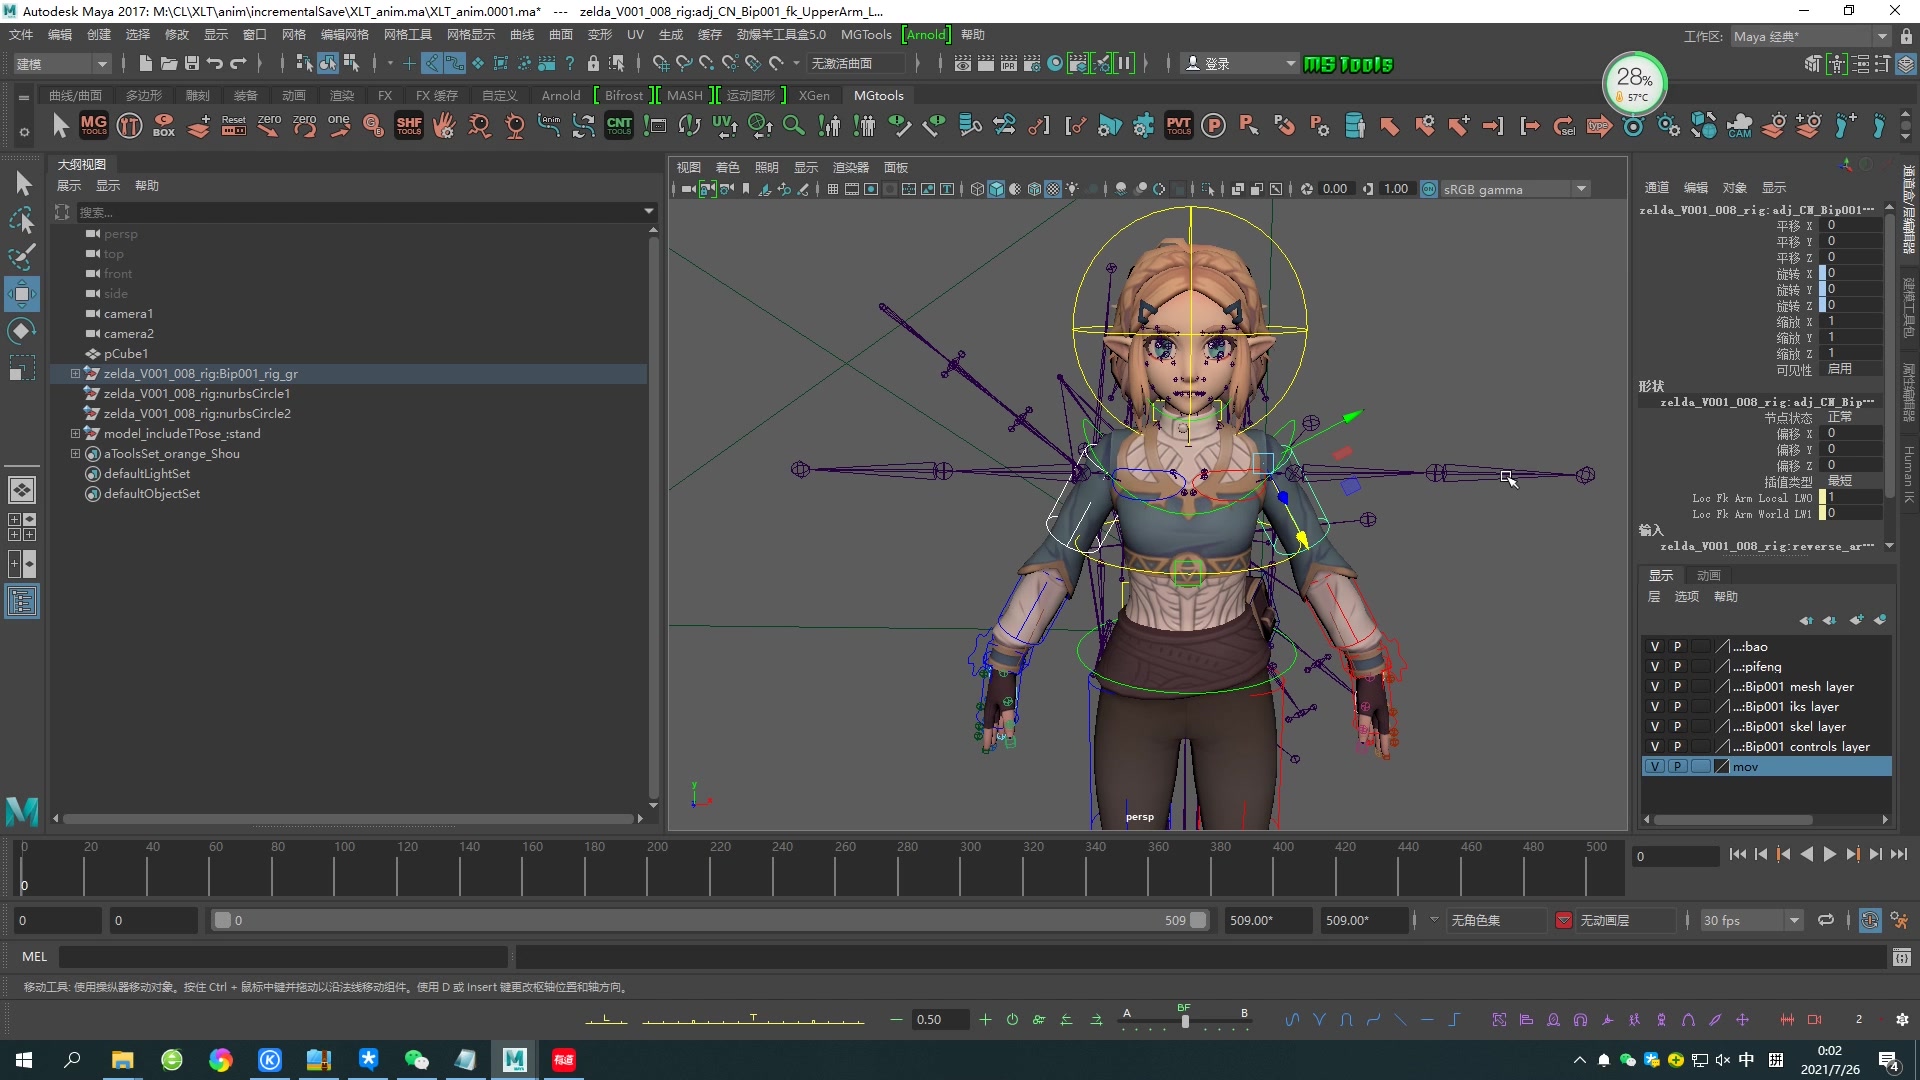Image resolution: width=1920 pixels, height=1080 pixels.
Task: Expand model_includeTPose_:stand node
Action: pos(75,433)
